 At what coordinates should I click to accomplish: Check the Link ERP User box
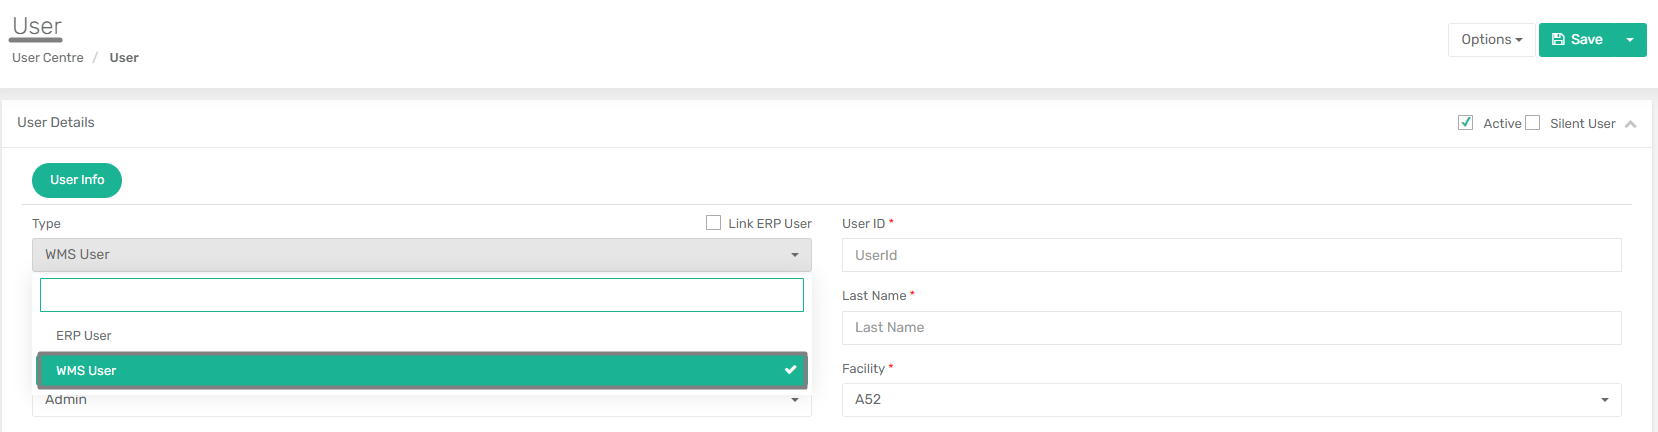pos(713,223)
